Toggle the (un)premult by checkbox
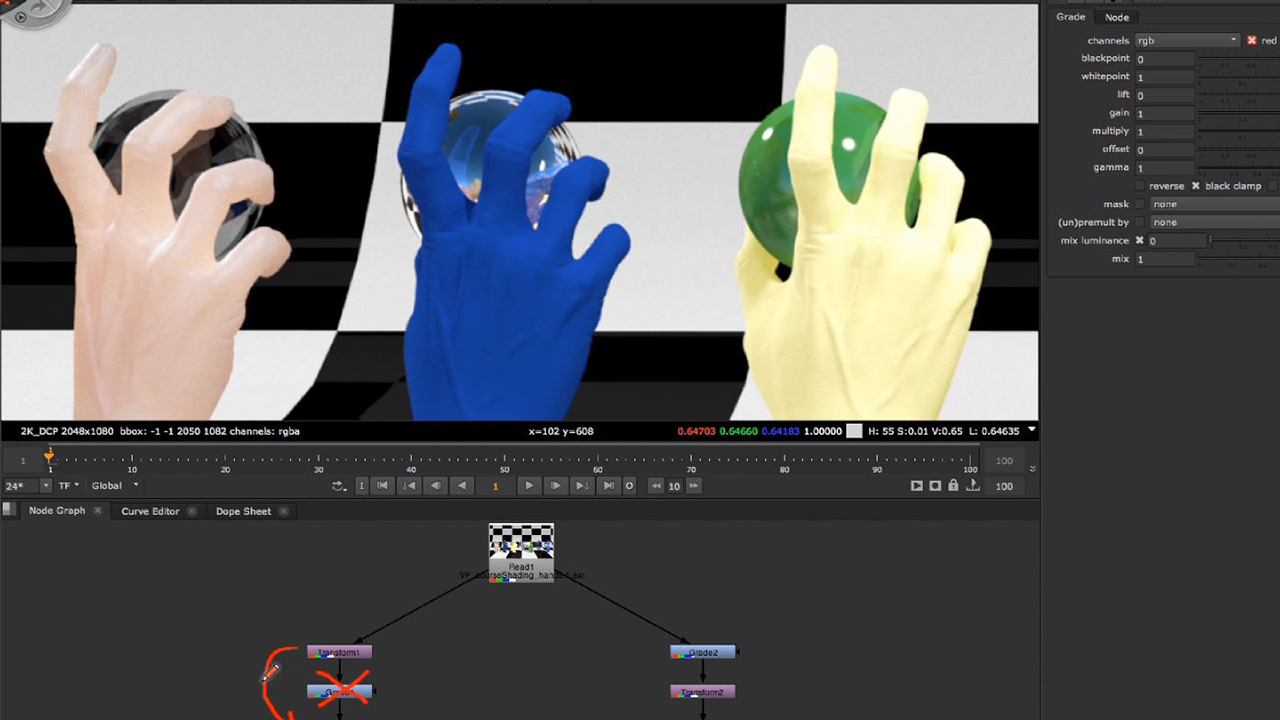The width and height of the screenshot is (1280, 720). coord(1140,222)
